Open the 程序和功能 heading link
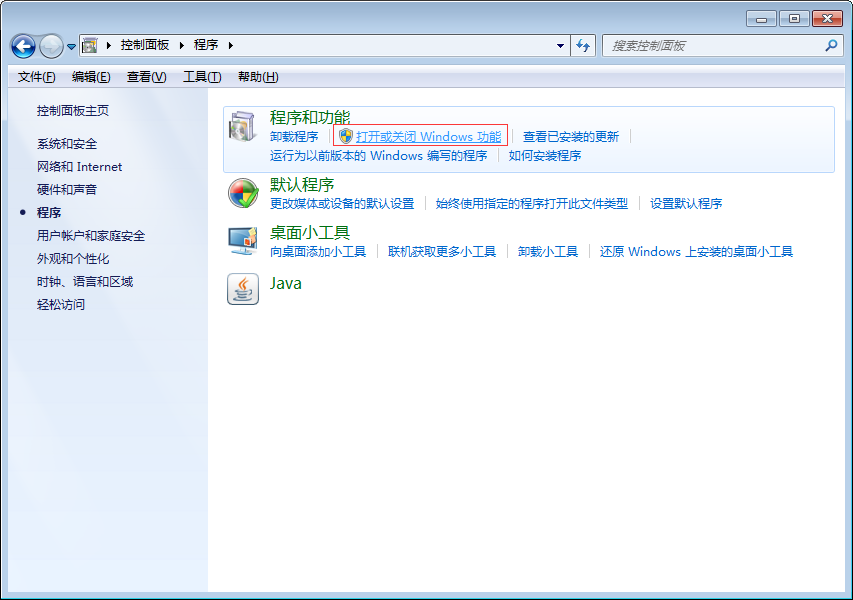This screenshot has width=853, height=600. pyautogui.click(x=310, y=117)
